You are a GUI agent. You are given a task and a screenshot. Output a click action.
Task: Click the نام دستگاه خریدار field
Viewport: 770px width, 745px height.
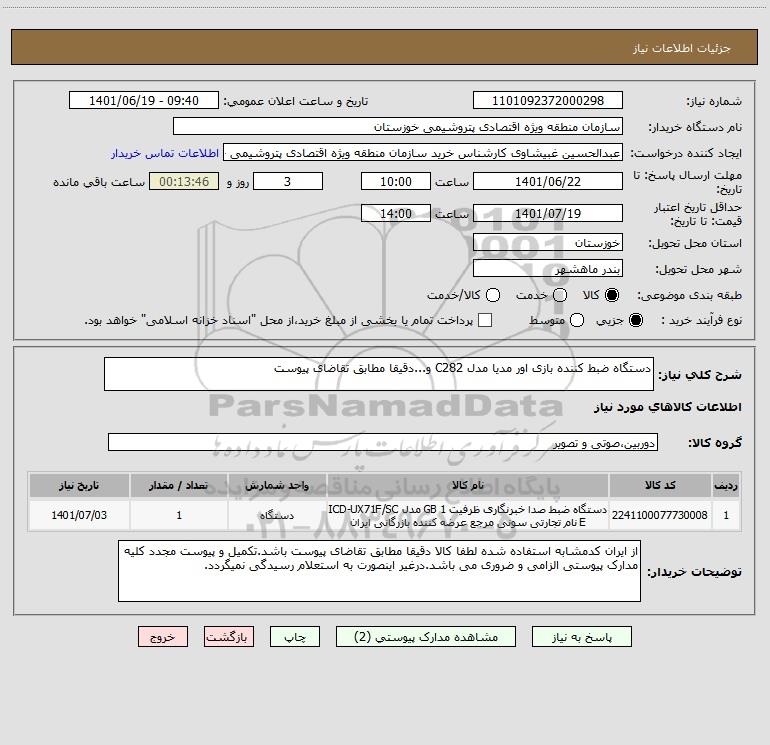coord(398,126)
